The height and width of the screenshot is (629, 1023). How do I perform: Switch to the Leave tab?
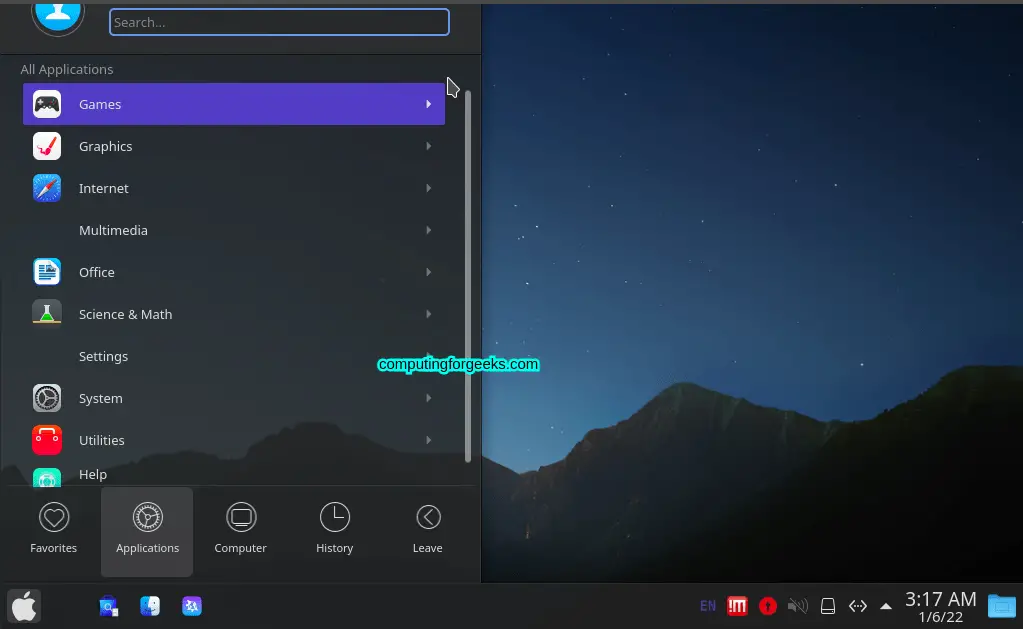pyautogui.click(x=428, y=530)
